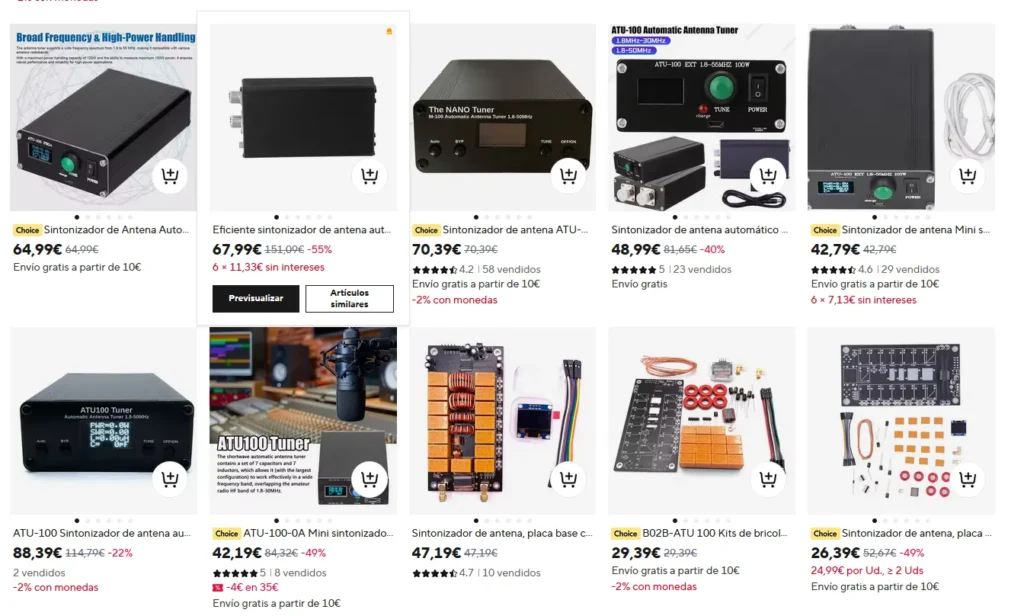1024x616 pixels.
Task: Add the 47,19€ tuner board to cart
Action: pos(568,479)
